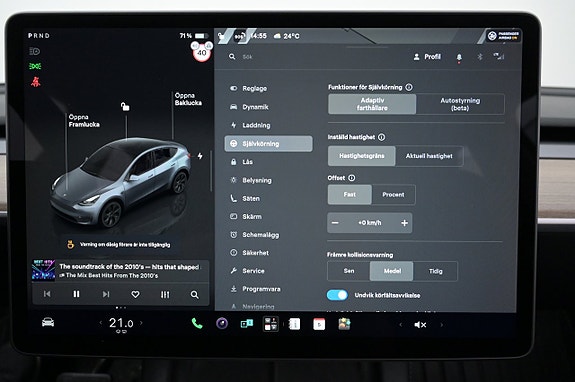The width and height of the screenshot is (575, 382).
Task: Tap the car controls icon at bottom left
Action: click(x=48, y=322)
